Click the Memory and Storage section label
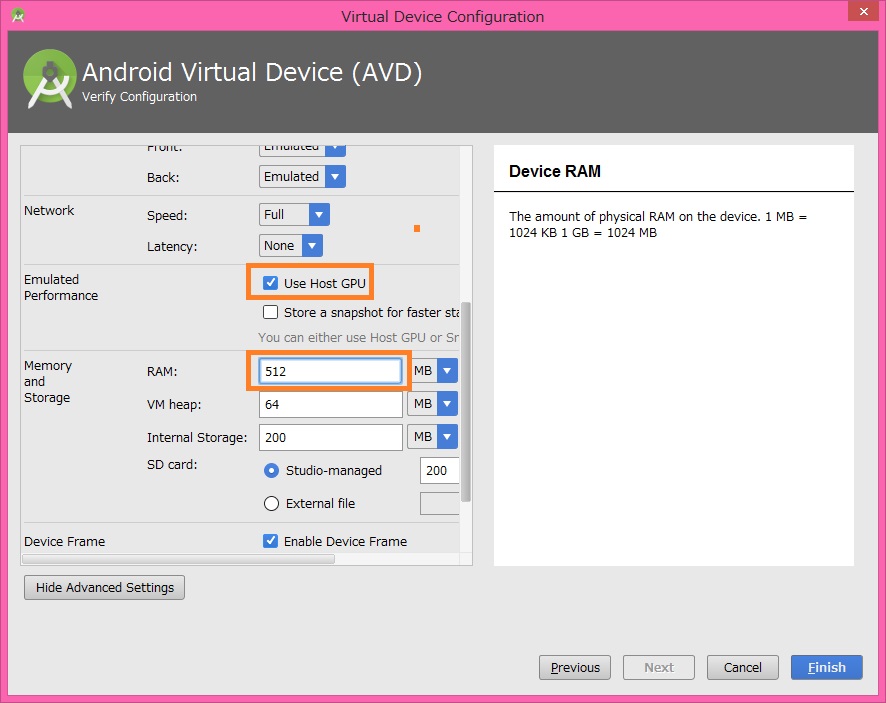This screenshot has height=703, width=886. pyautogui.click(x=48, y=381)
